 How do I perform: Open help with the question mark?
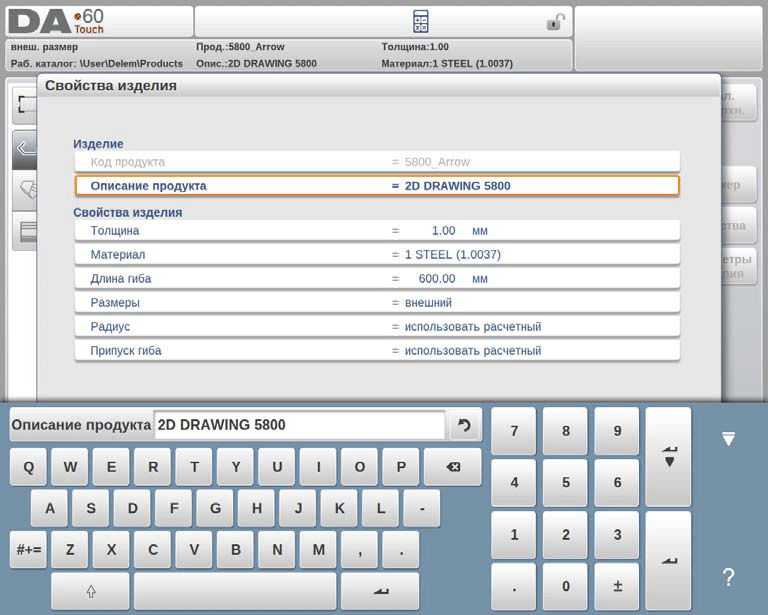pyautogui.click(x=728, y=577)
